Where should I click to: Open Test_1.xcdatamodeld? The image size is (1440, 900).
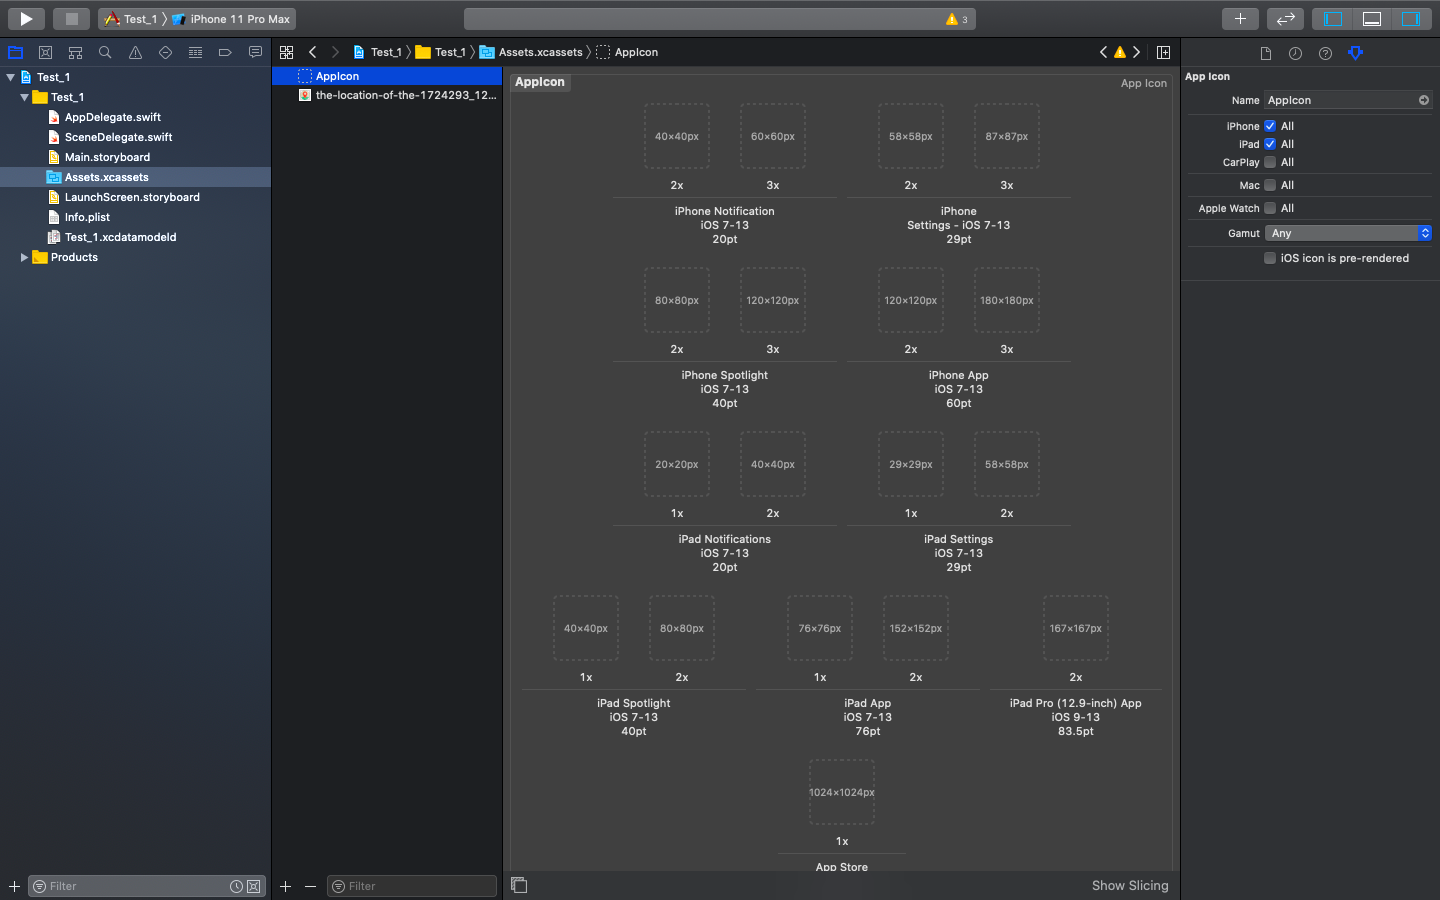[x=120, y=237]
